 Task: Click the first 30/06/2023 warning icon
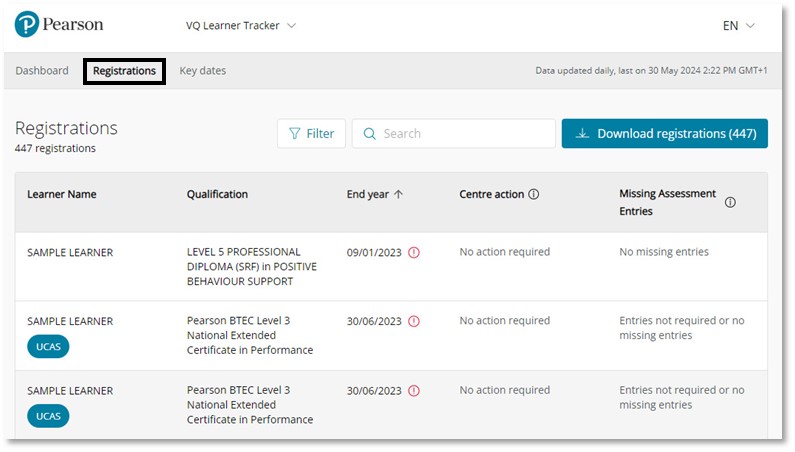[x=414, y=322]
